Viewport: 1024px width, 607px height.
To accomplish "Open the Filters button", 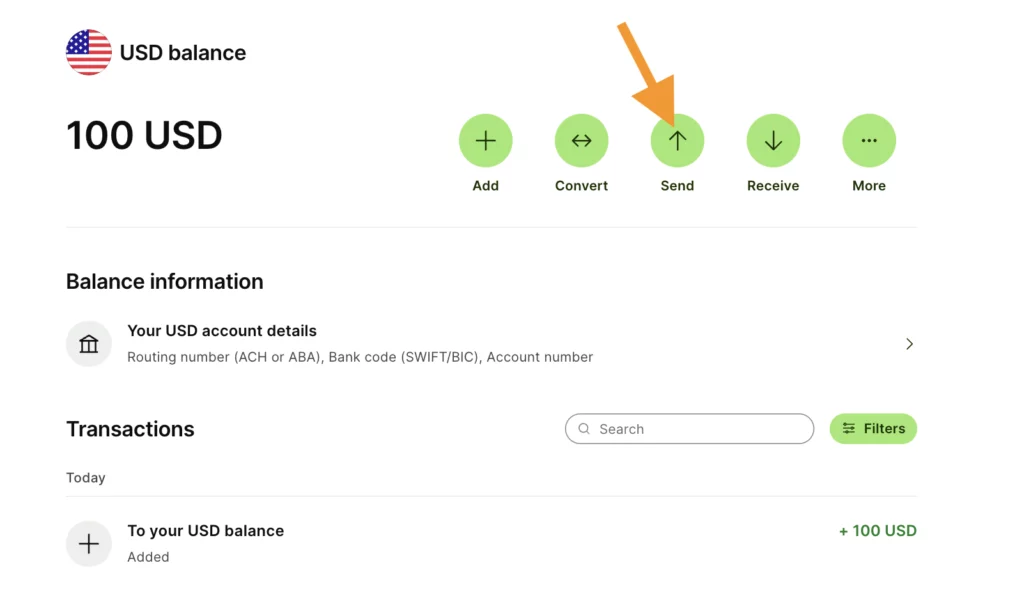I will coord(873,429).
